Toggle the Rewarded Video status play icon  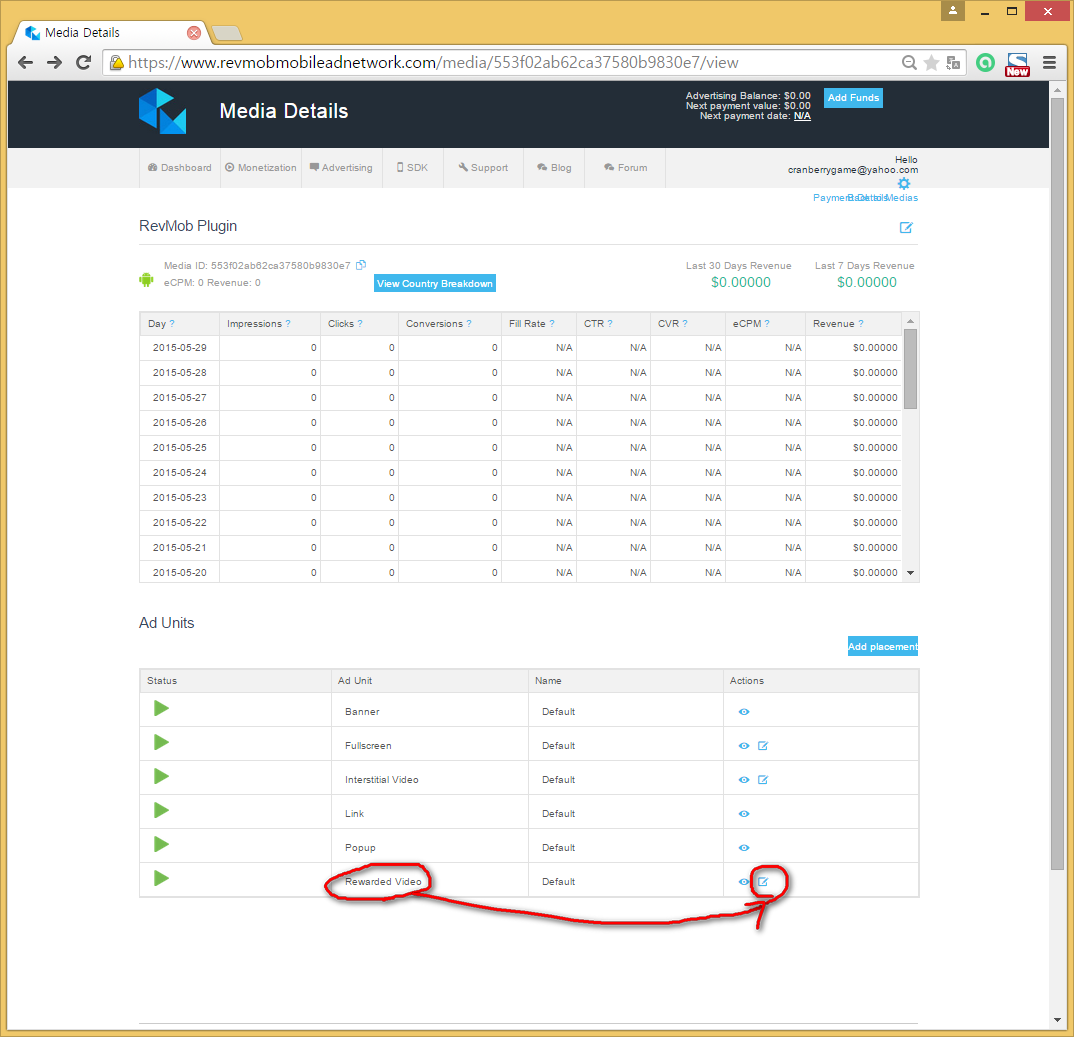(161, 878)
